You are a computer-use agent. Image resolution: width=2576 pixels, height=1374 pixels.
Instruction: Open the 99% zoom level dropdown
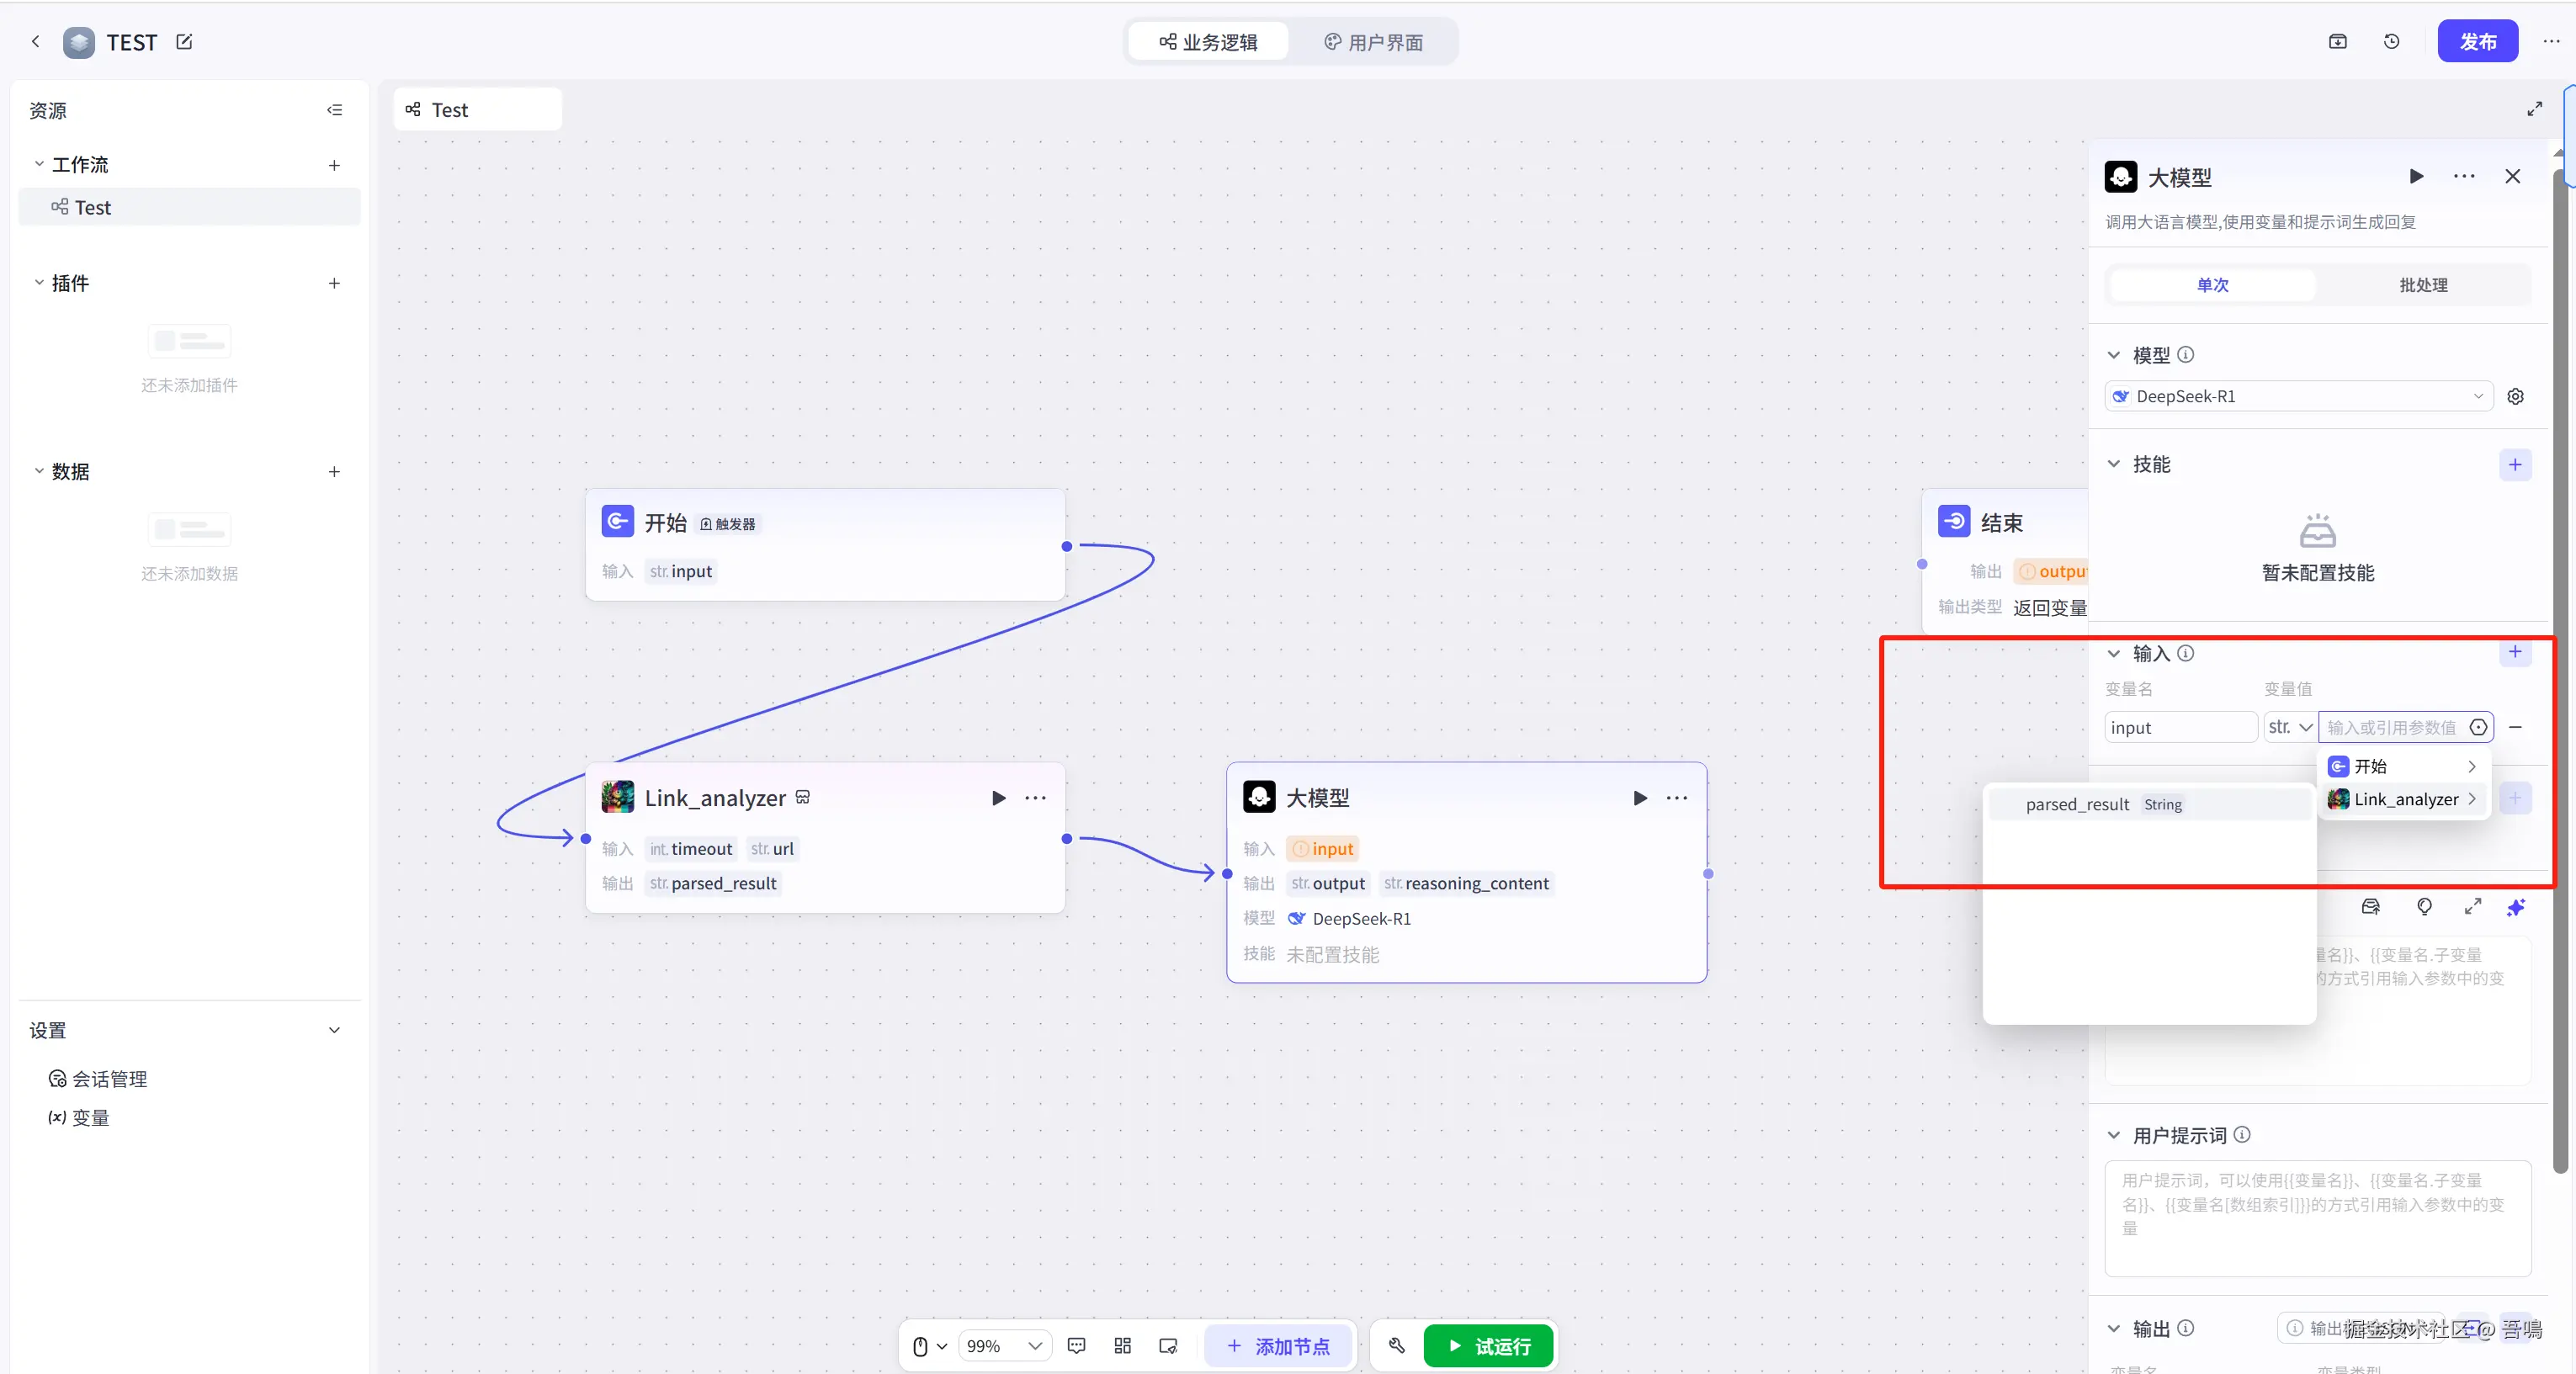(x=1004, y=1346)
